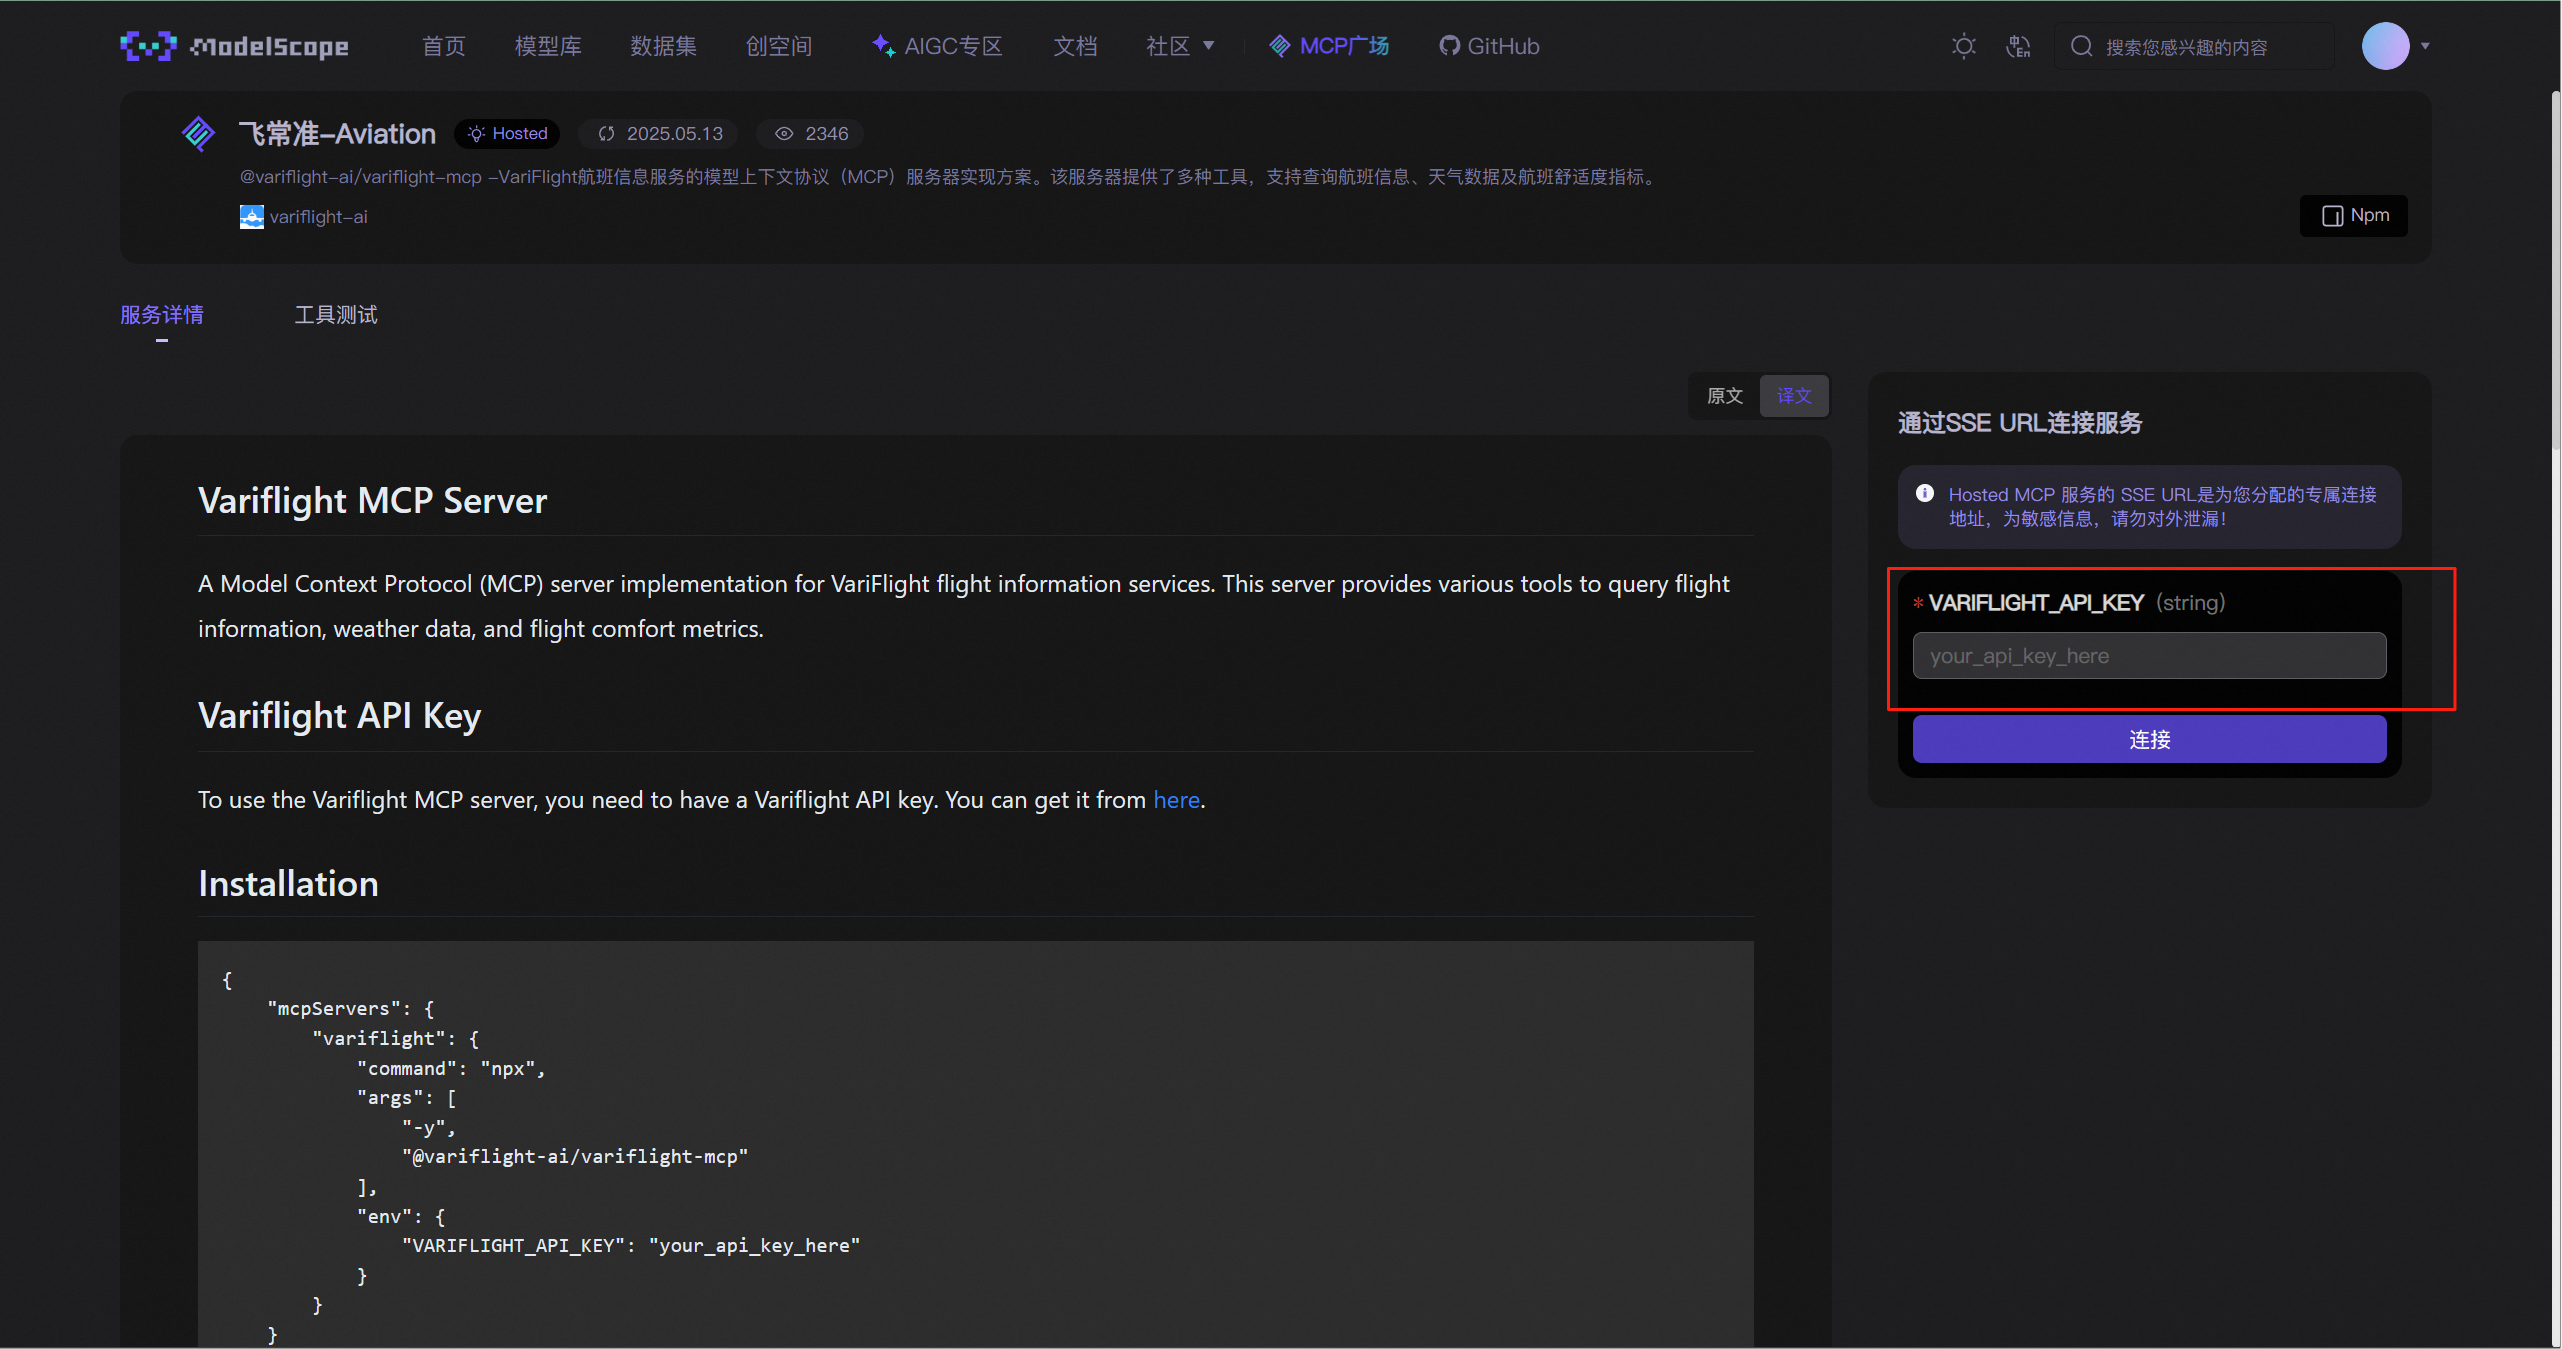The image size is (2562, 1349).
Task: Select the 工具测试 tab
Action: coord(336,315)
